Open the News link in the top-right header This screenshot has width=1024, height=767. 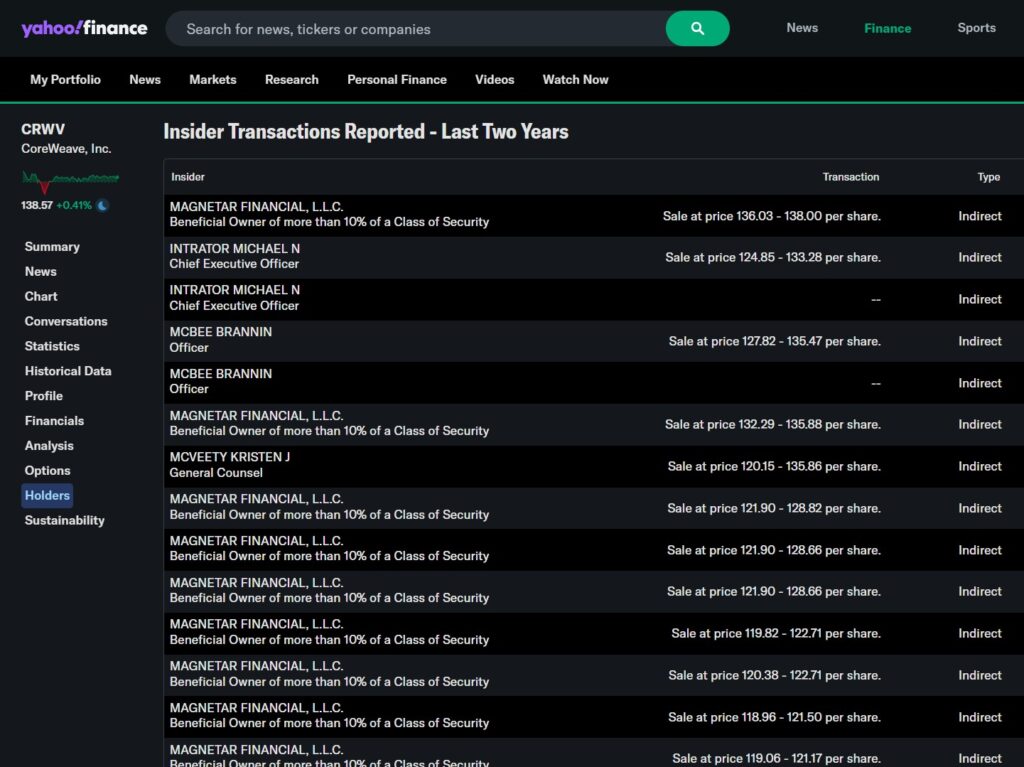(x=802, y=28)
